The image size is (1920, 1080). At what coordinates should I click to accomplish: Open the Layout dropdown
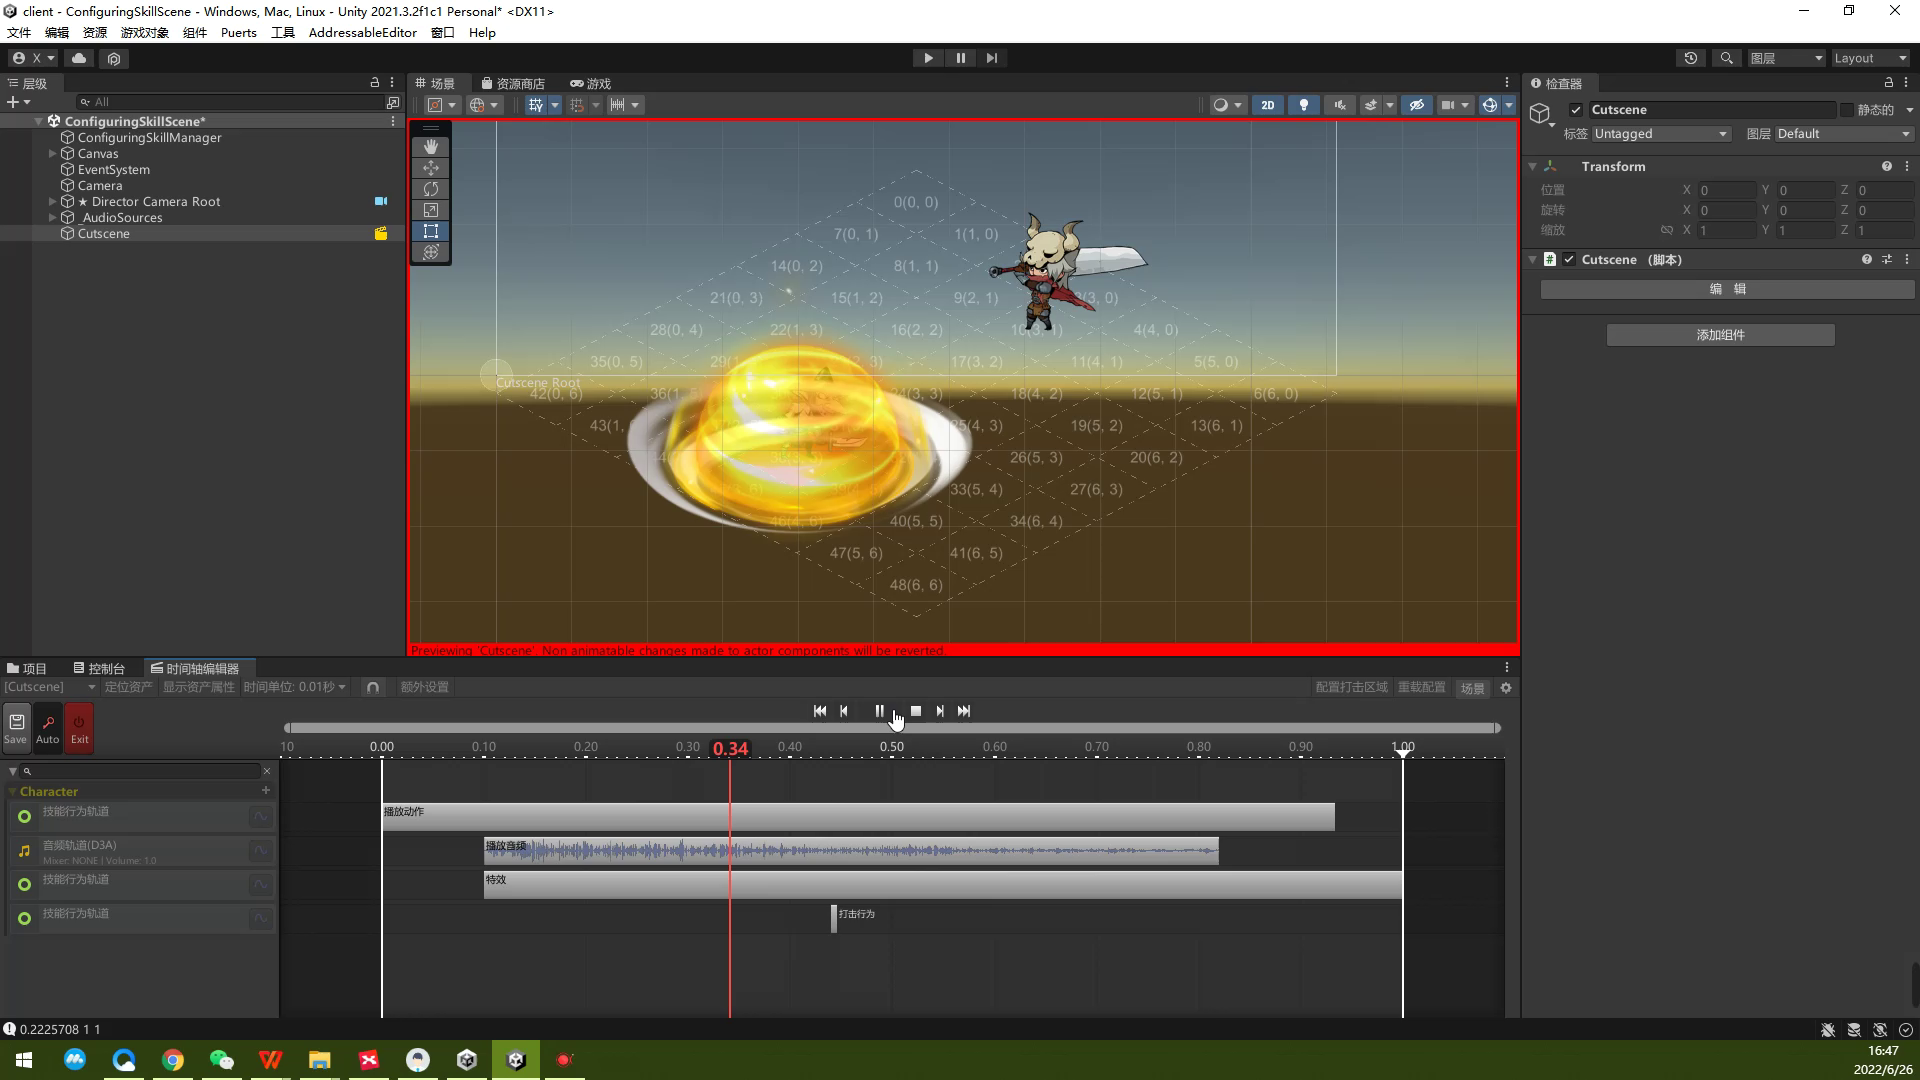pyautogui.click(x=1870, y=58)
